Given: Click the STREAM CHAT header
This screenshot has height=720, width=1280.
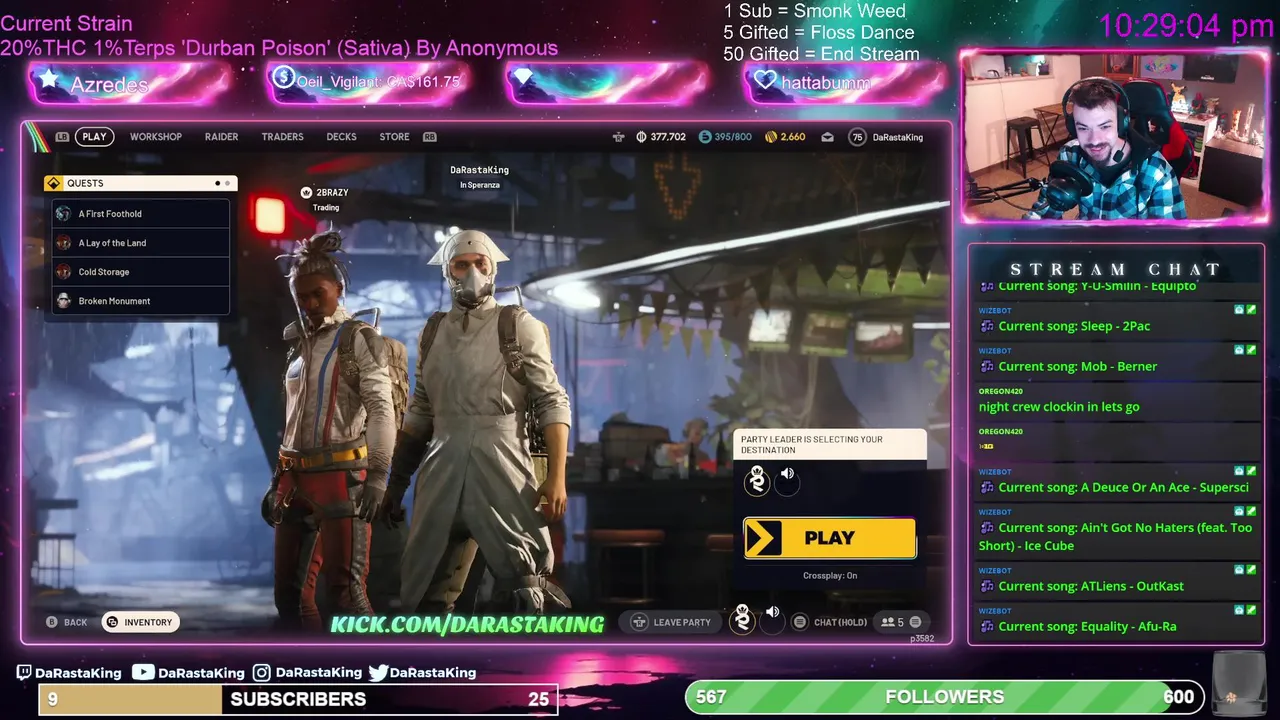Looking at the screenshot, I should [1116, 269].
